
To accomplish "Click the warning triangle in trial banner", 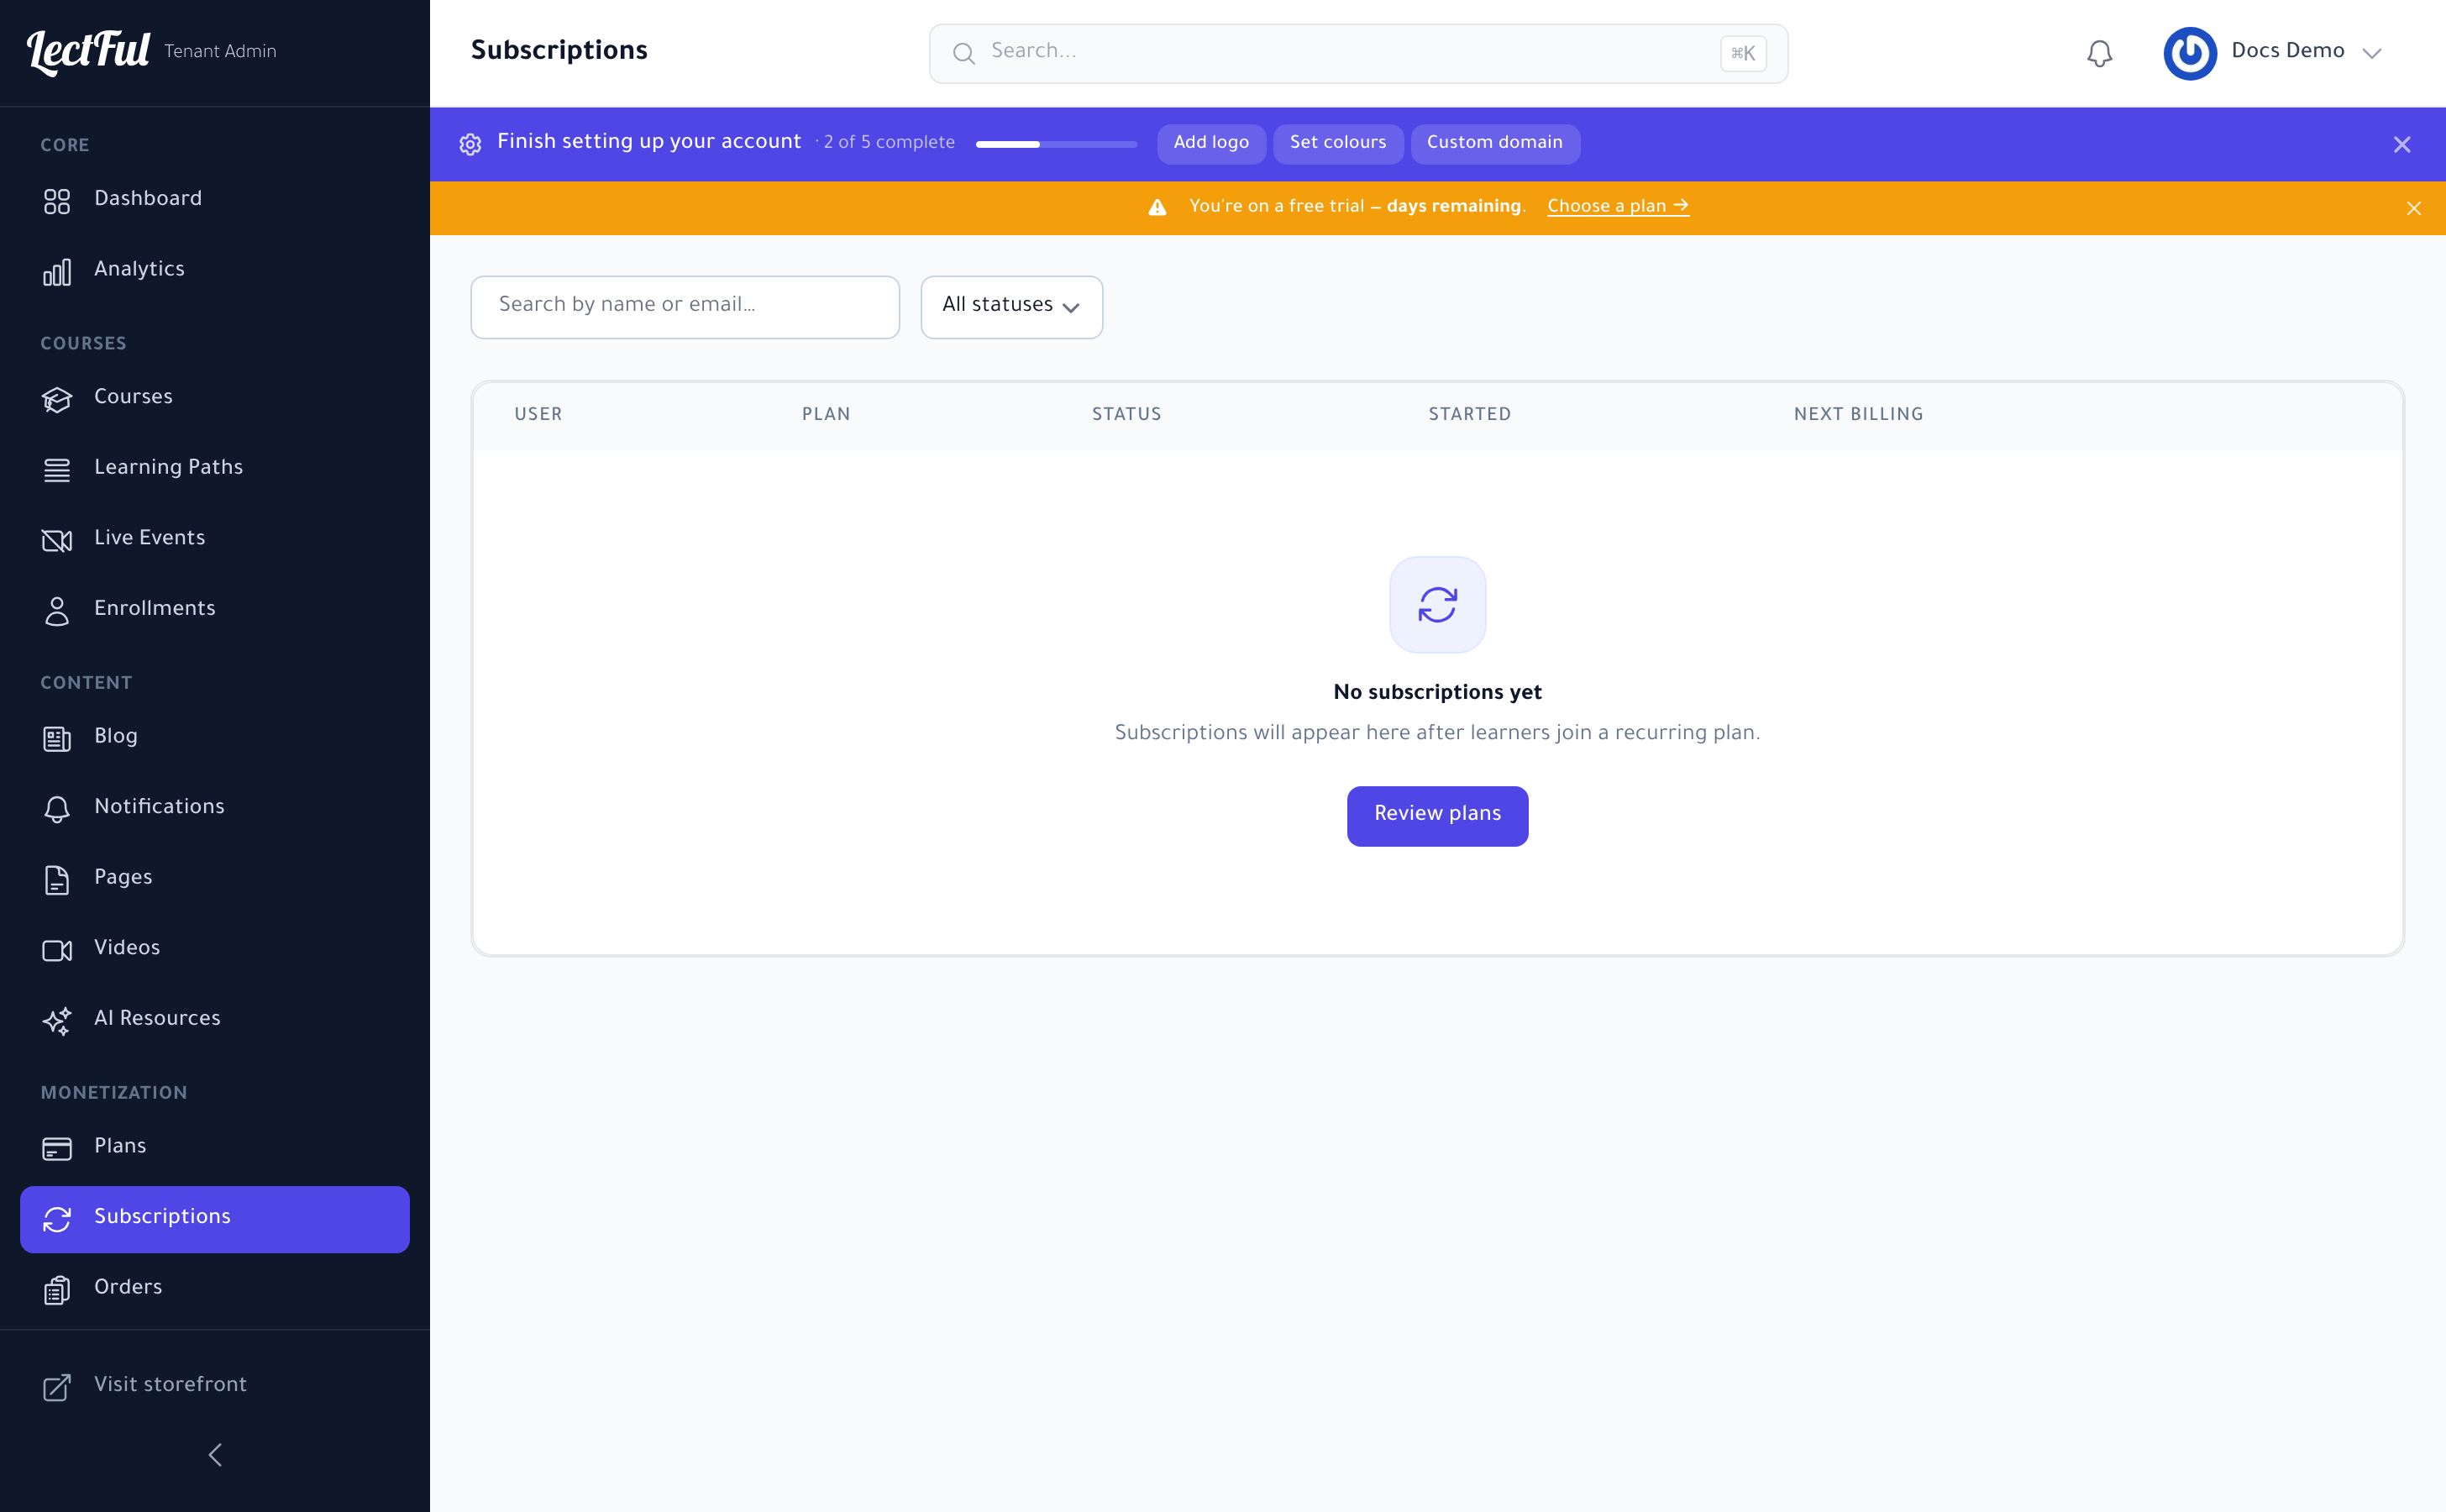I will point(1157,207).
